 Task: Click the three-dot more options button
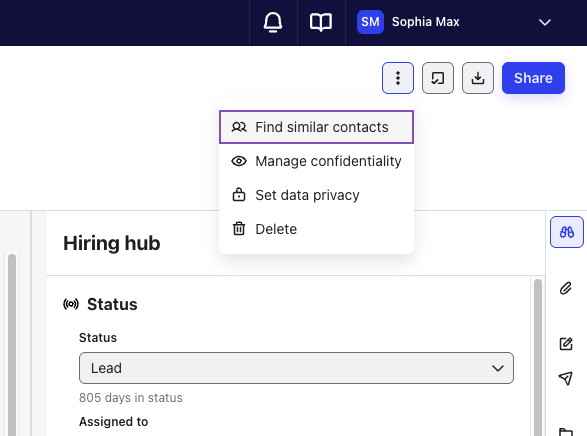(x=398, y=78)
